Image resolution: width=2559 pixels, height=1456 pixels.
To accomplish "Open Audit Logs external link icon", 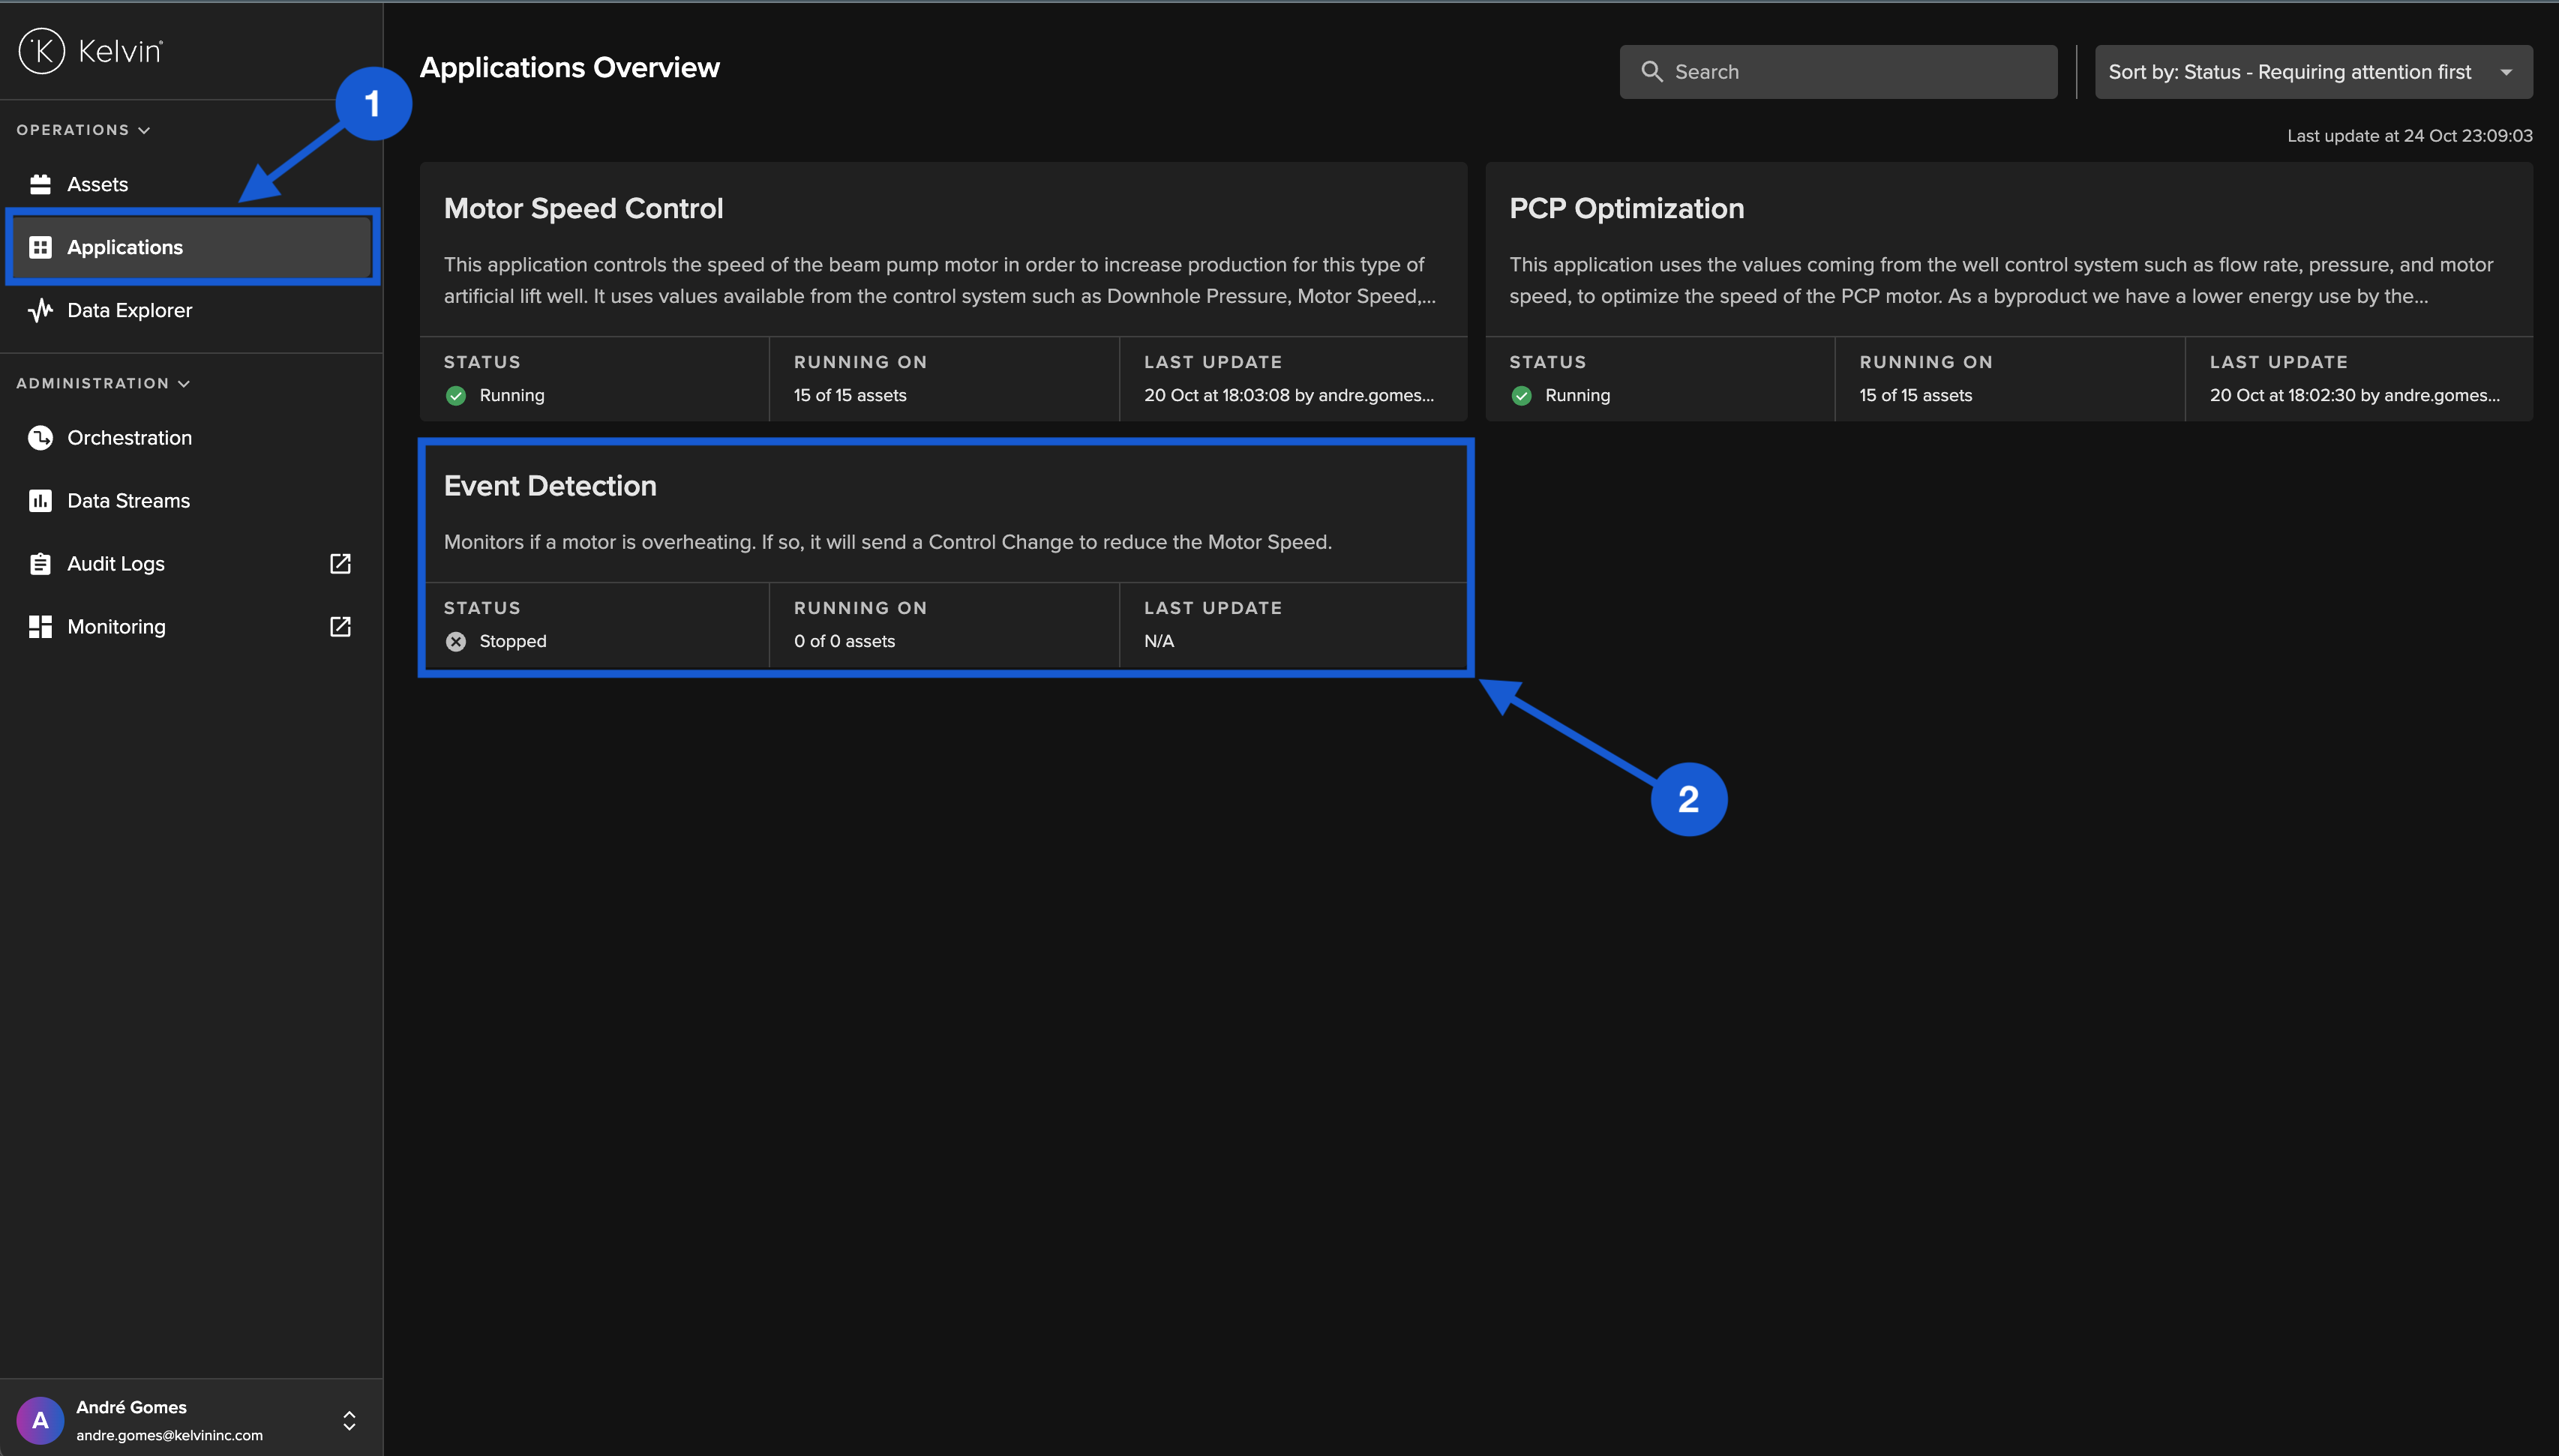I will (x=340, y=563).
